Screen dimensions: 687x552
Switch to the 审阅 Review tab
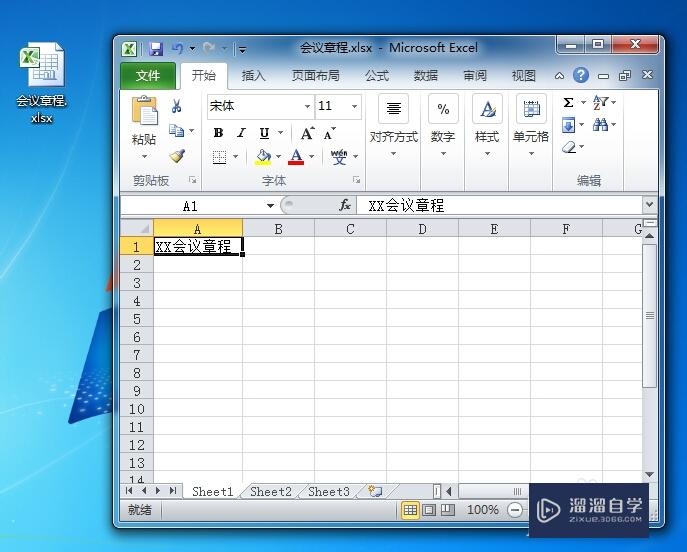tap(475, 76)
